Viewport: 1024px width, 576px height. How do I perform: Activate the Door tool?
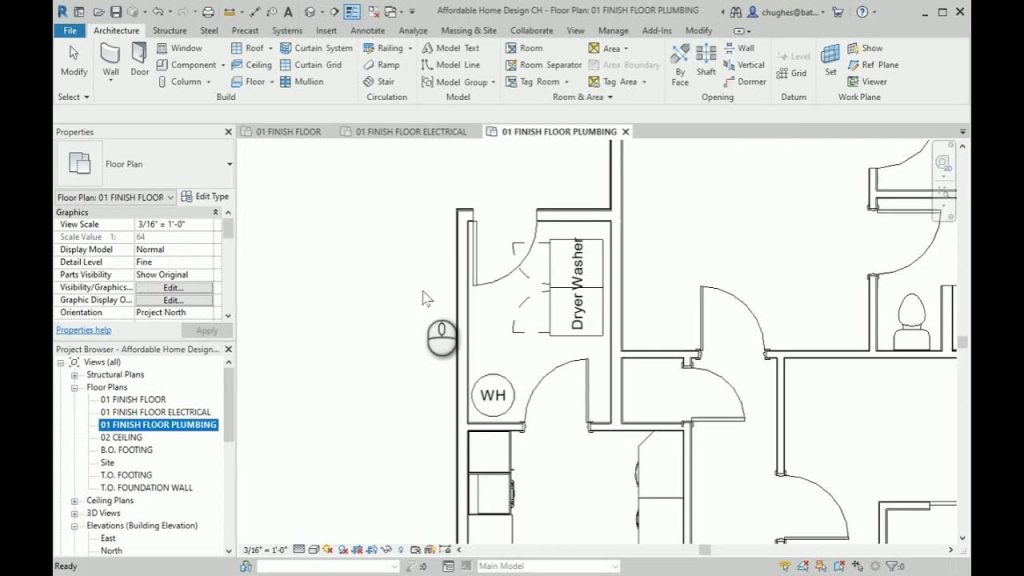(x=137, y=60)
